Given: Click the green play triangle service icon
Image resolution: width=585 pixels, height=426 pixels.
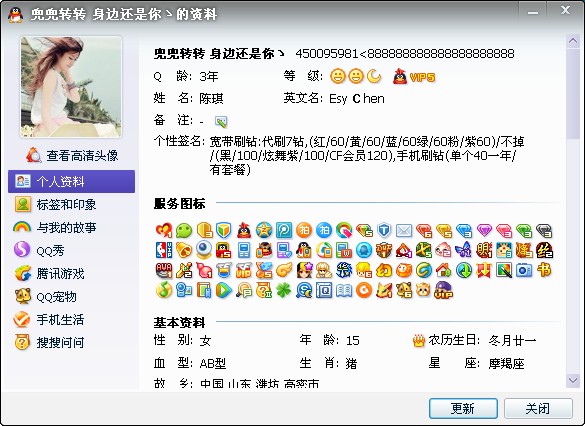Looking at the screenshot, I should (x=224, y=290).
